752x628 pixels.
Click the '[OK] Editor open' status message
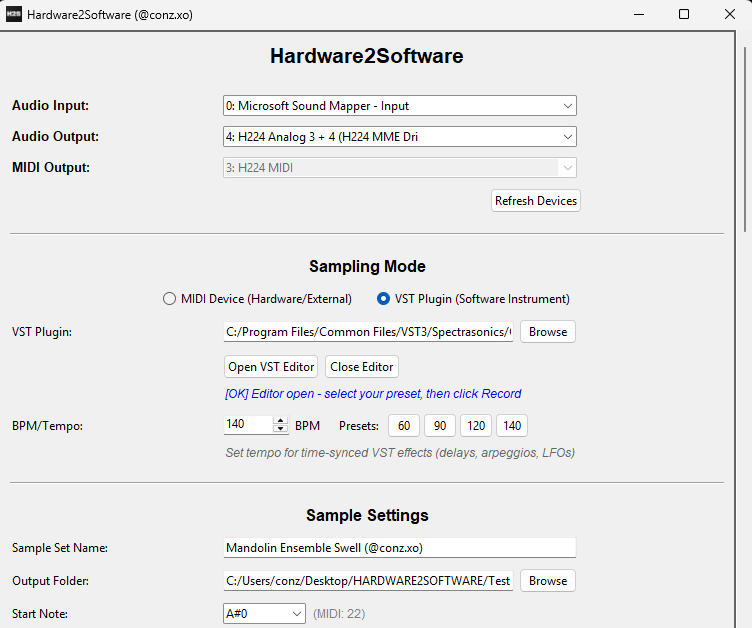pos(373,394)
